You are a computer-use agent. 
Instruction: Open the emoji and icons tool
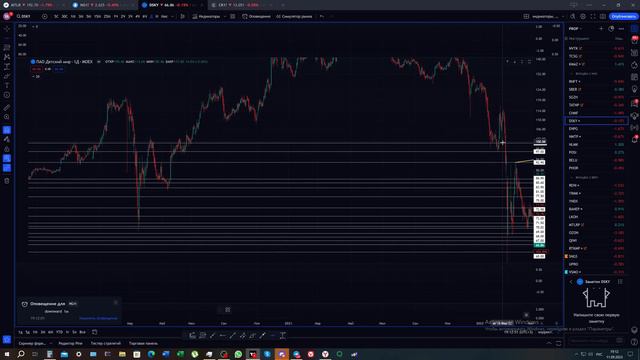7,95
